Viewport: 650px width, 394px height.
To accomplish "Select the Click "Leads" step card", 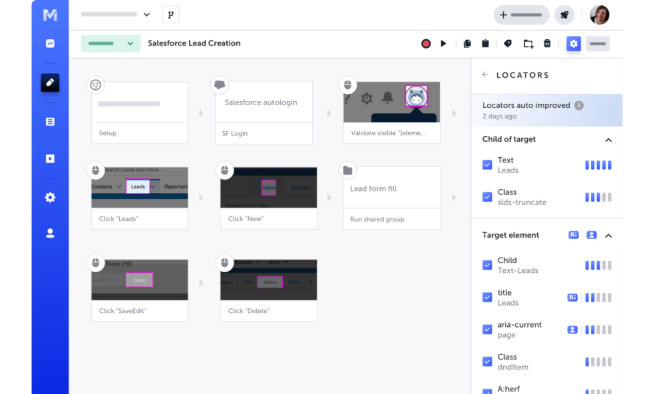I will (140, 198).
